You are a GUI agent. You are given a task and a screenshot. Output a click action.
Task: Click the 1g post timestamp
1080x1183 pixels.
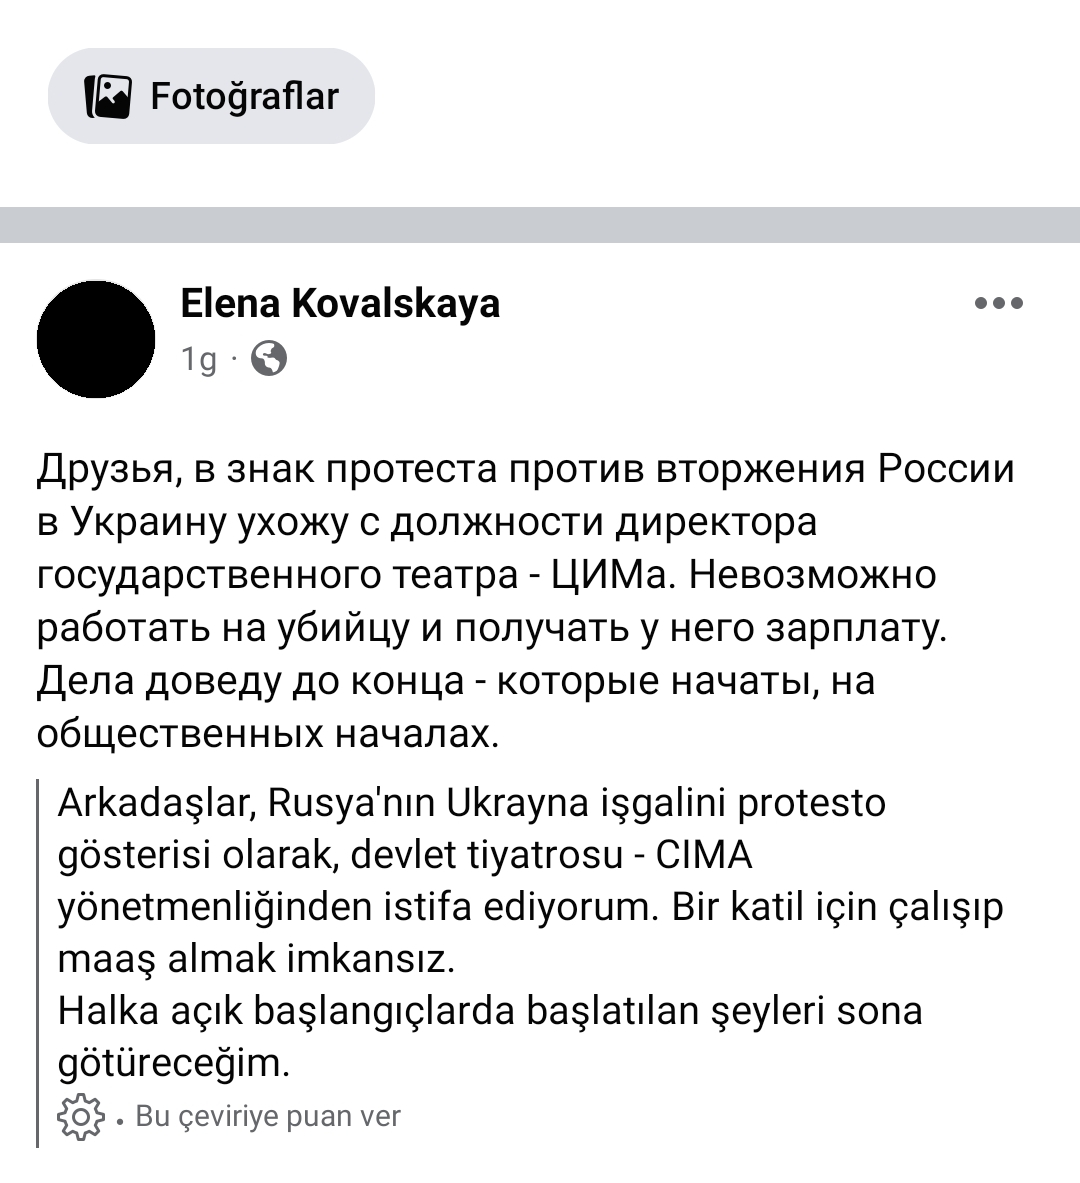click(198, 359)
